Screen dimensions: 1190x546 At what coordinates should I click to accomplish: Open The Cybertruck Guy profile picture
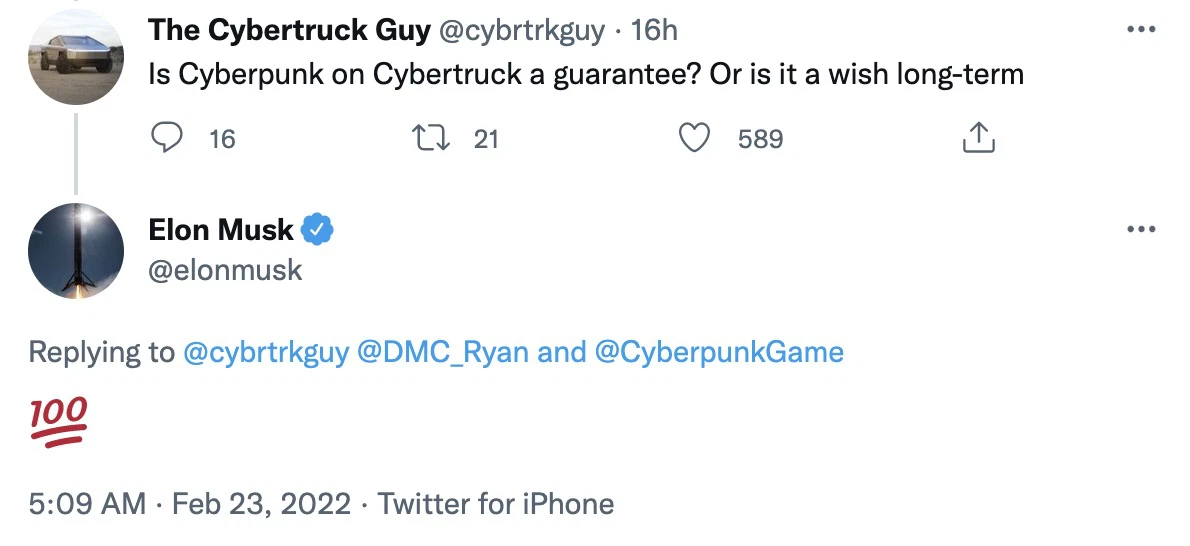[76, 58]
